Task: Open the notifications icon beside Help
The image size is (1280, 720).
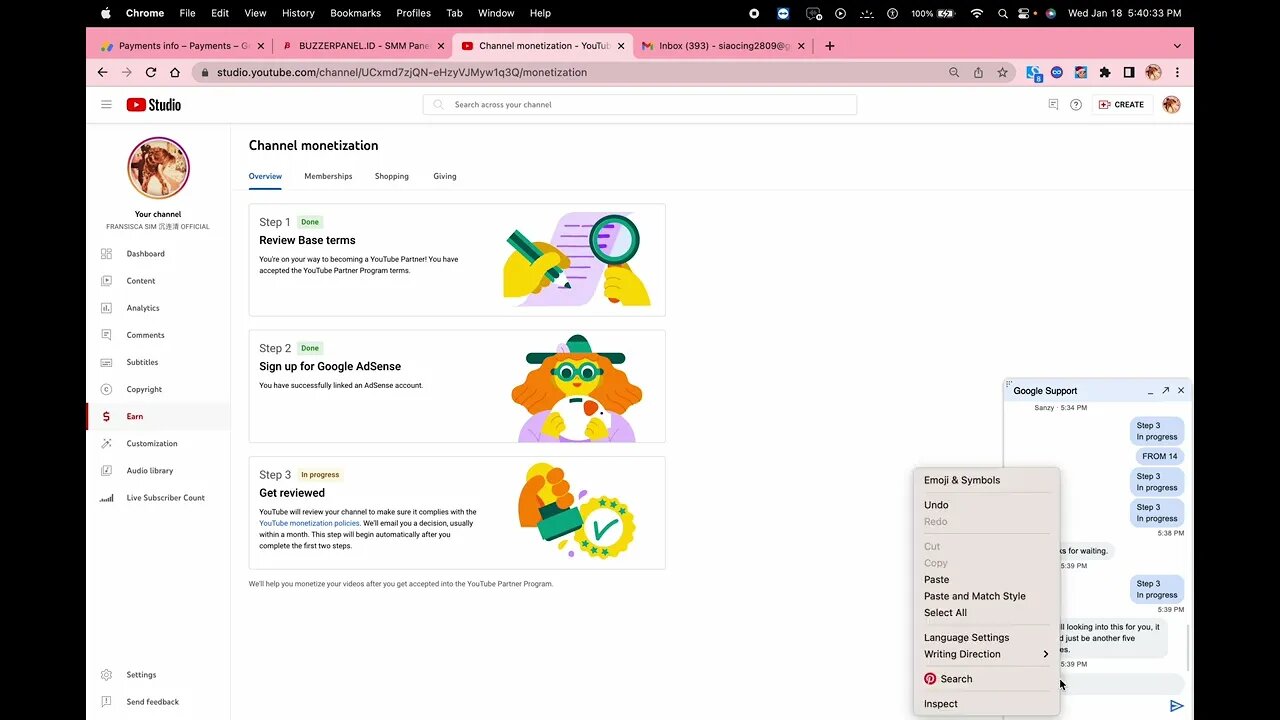Action: coord(1053,104)
